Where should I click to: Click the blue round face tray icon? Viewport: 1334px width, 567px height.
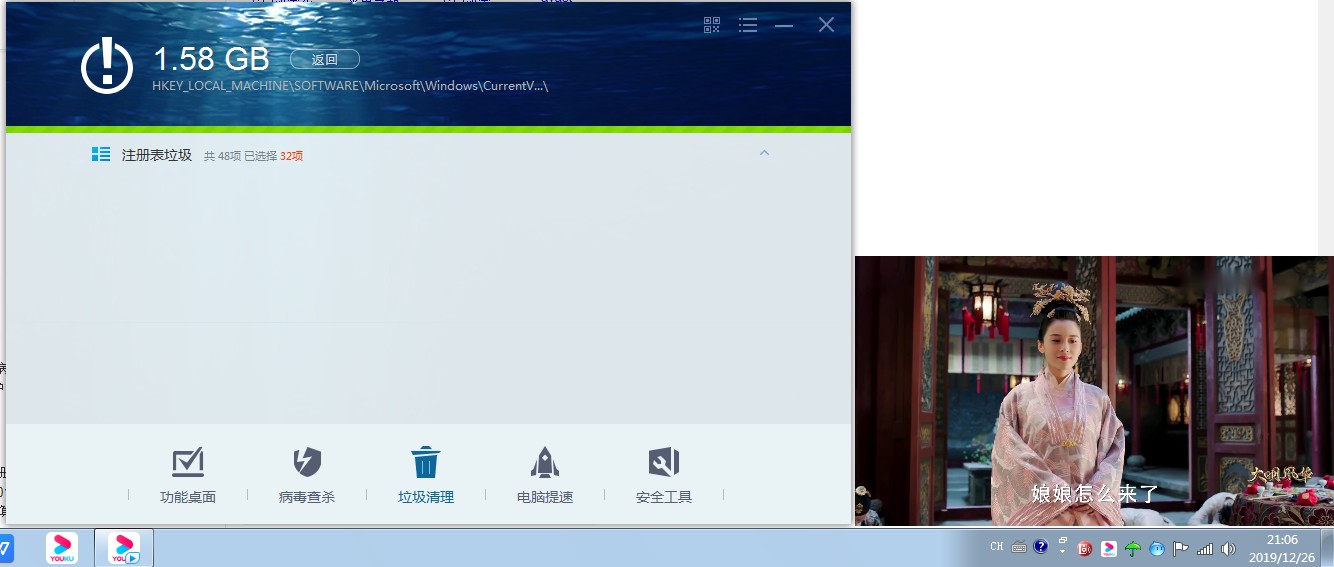pos(1157,548)
